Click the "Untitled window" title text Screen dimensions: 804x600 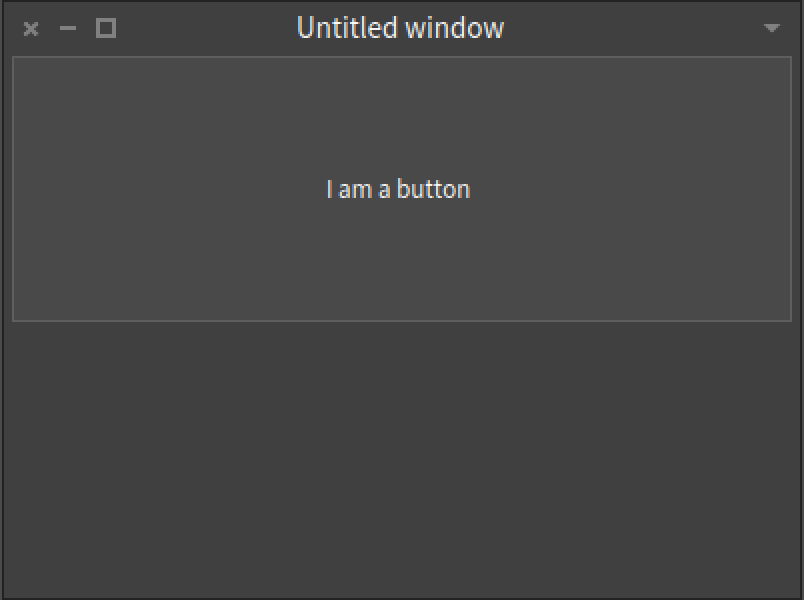(400, 28)
